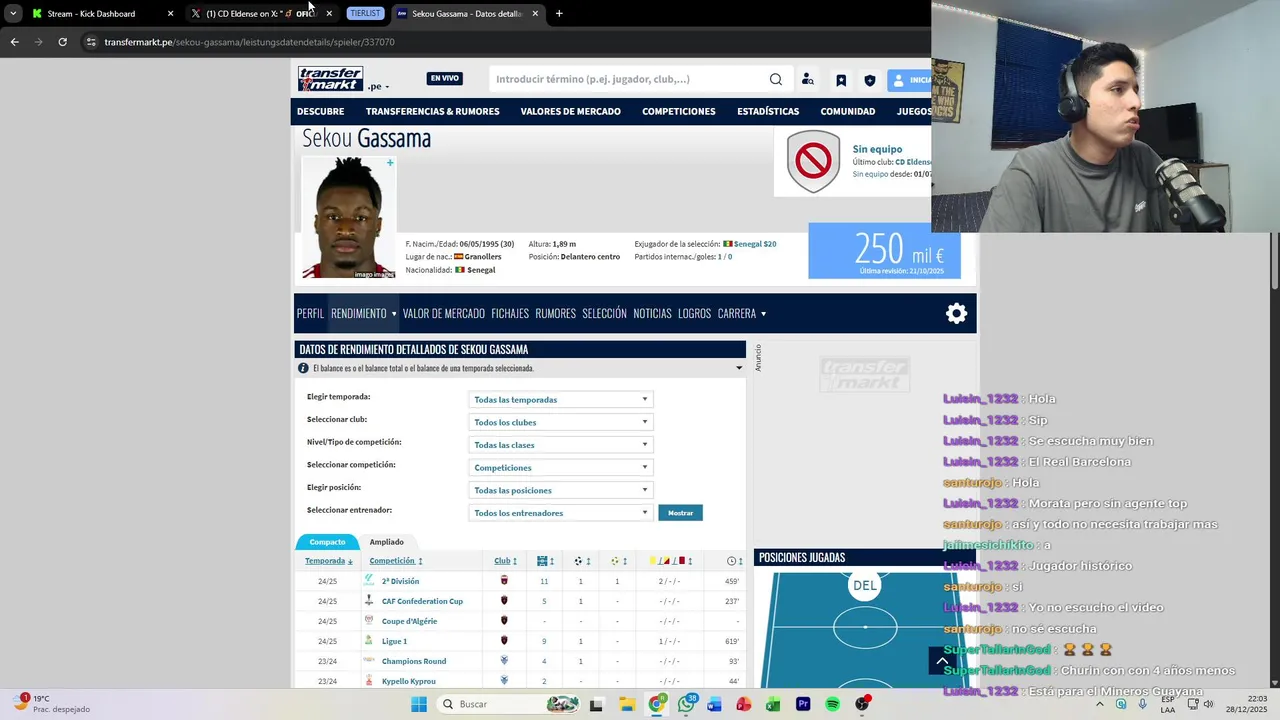
Task: Open the 2ª División competition link
Action: [x=400, y=581]
